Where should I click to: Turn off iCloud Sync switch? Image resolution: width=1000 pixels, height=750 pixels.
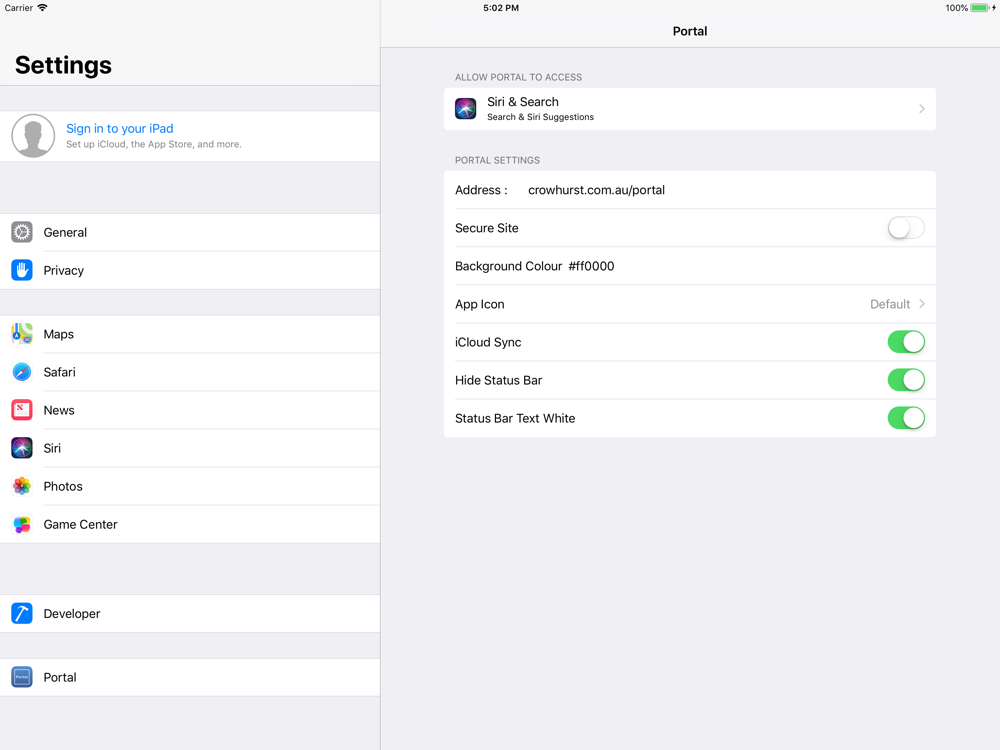[906, 342]
